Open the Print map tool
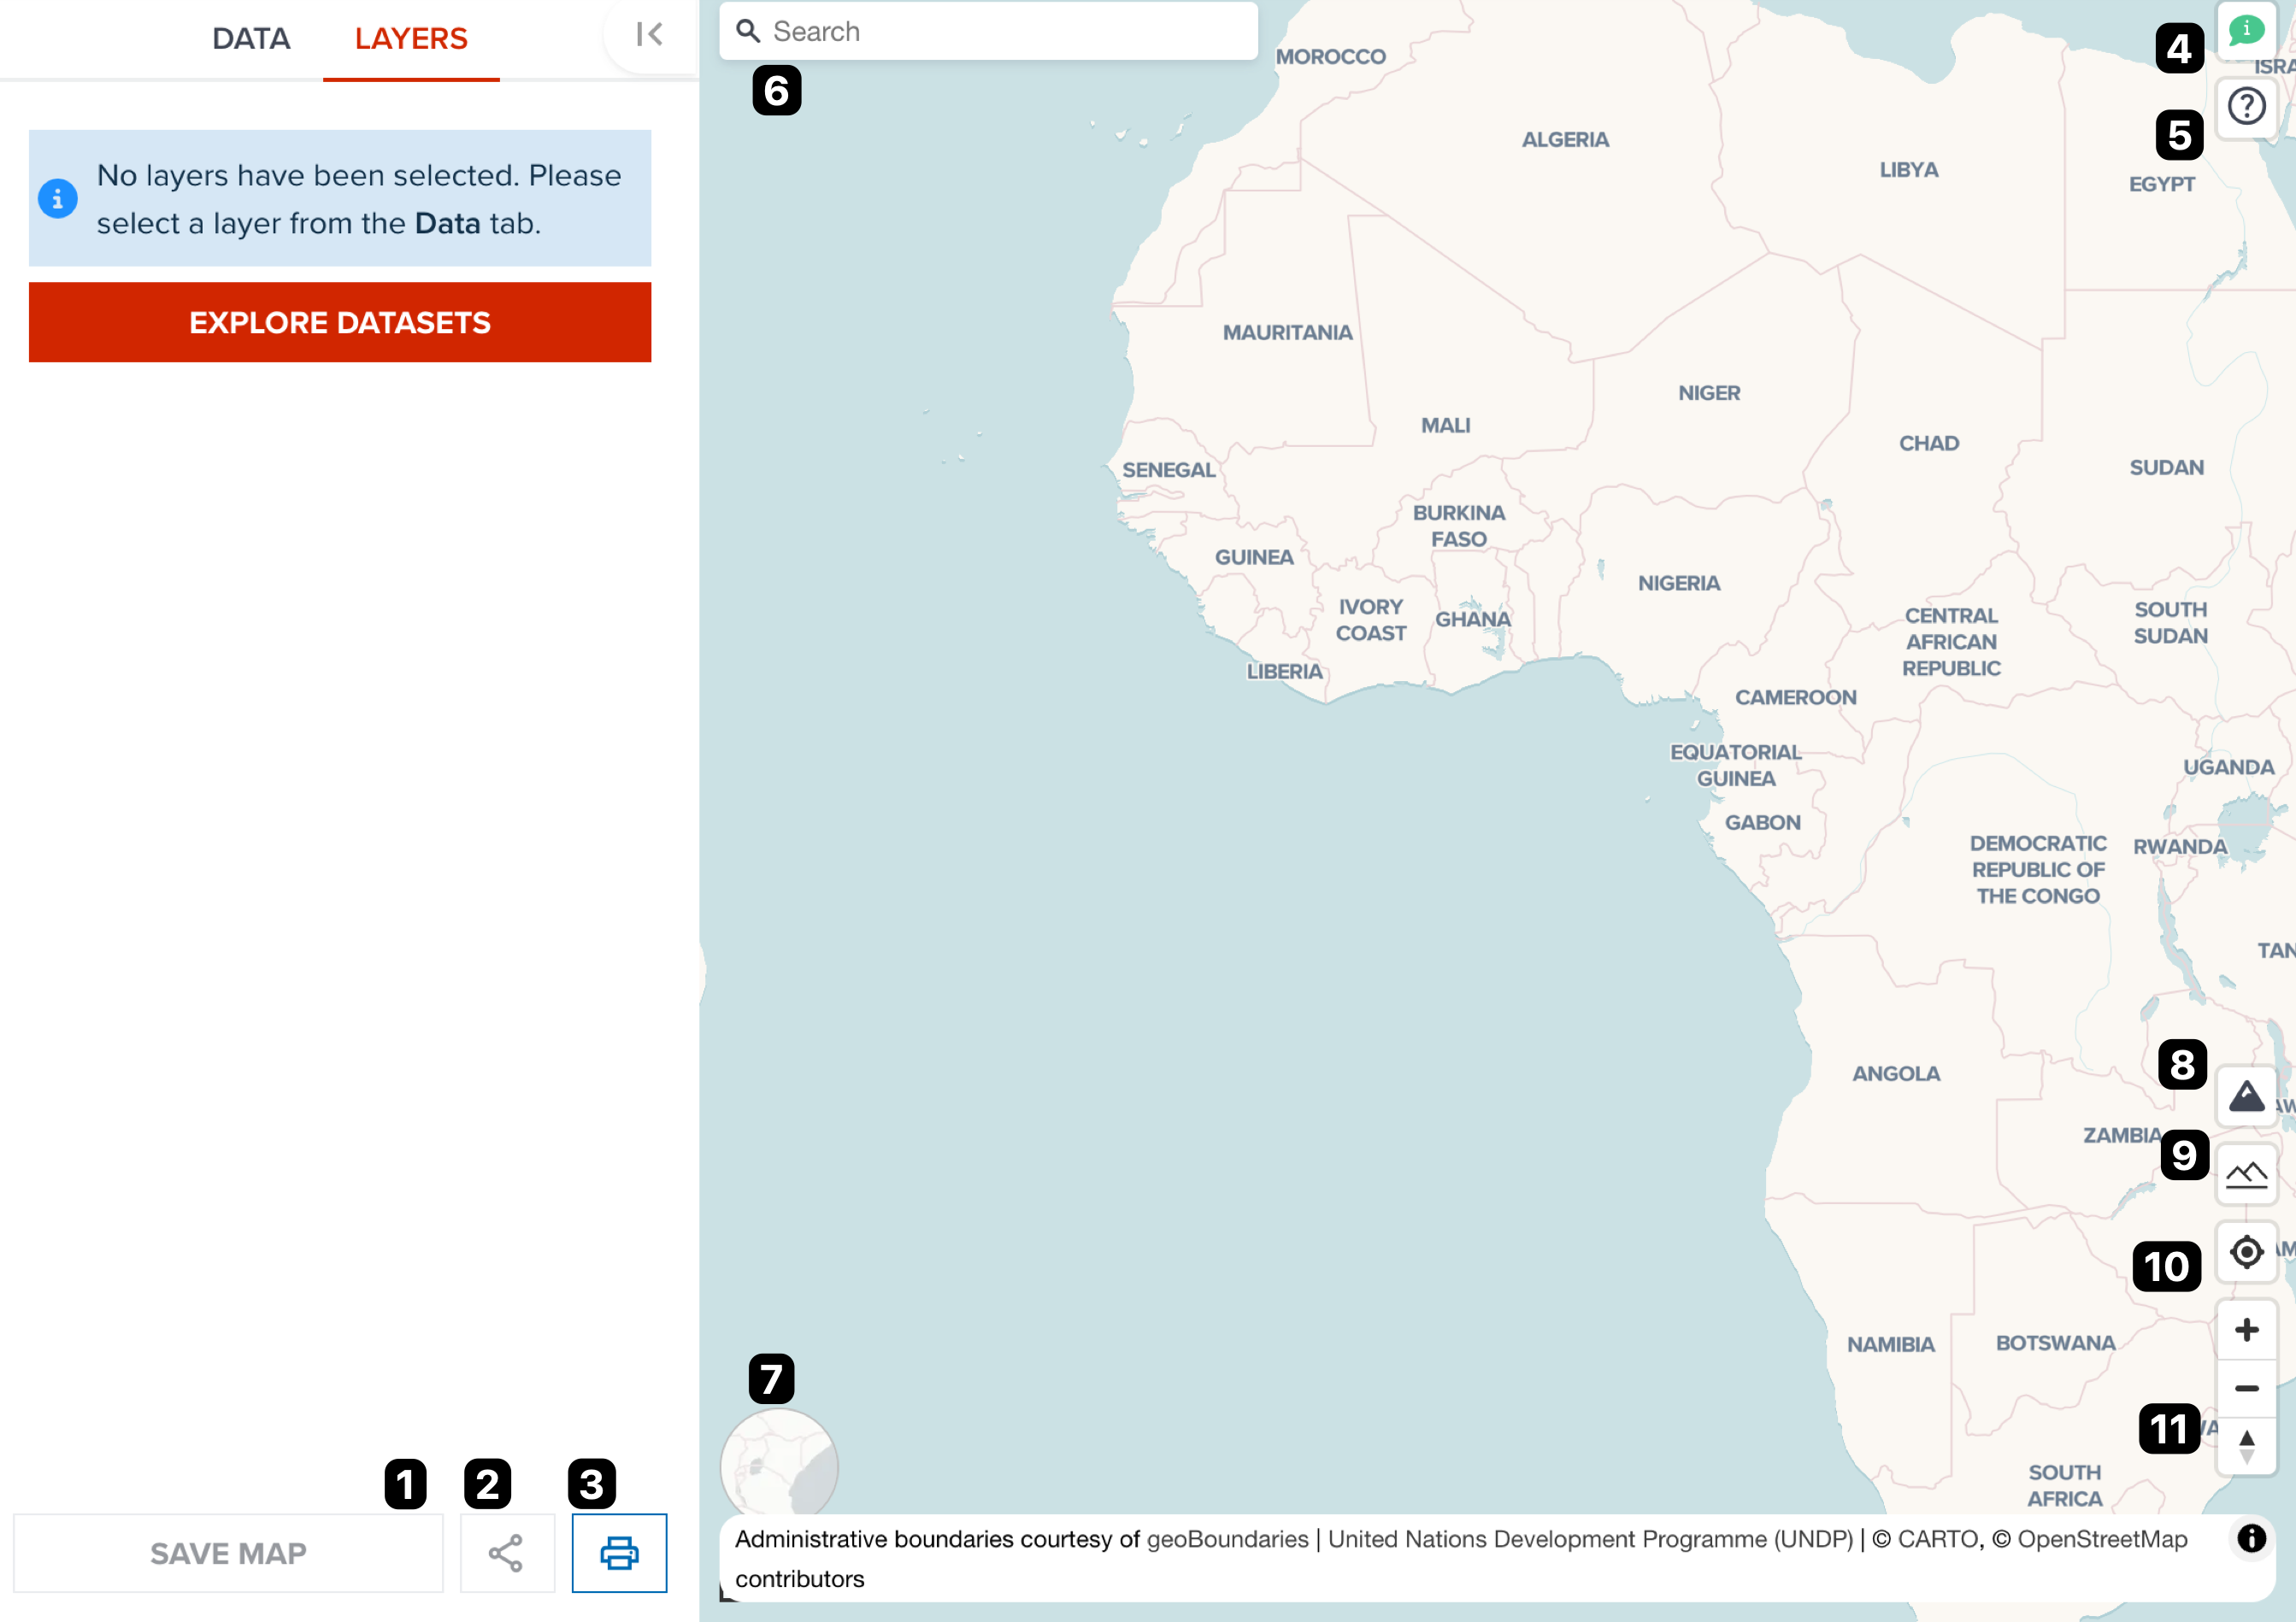The width and height of the screenshot is (2296, 1622). click(x=619, y=1553)
